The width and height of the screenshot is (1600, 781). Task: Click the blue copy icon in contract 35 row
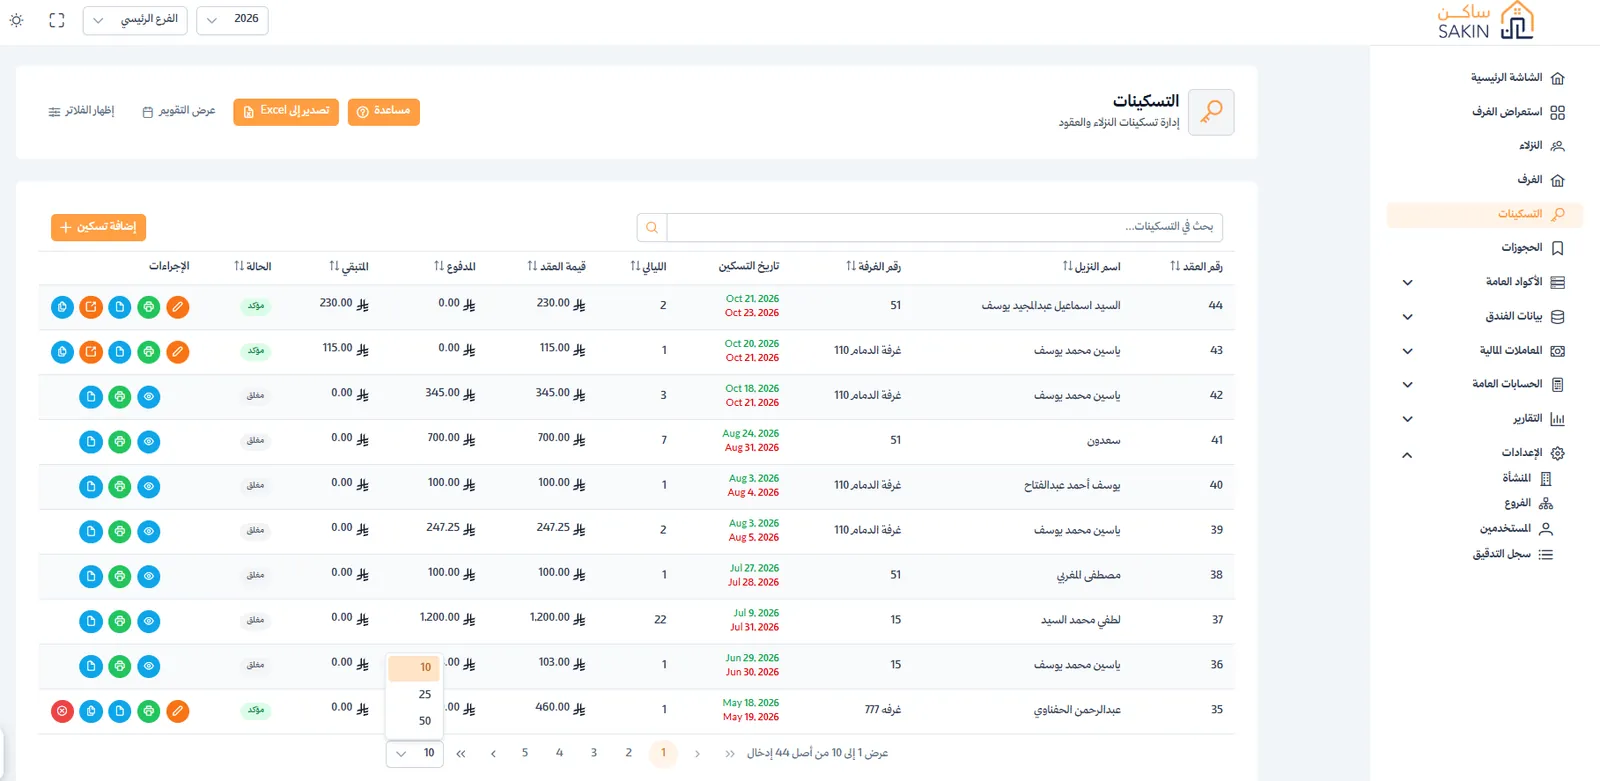click(91, 711)
